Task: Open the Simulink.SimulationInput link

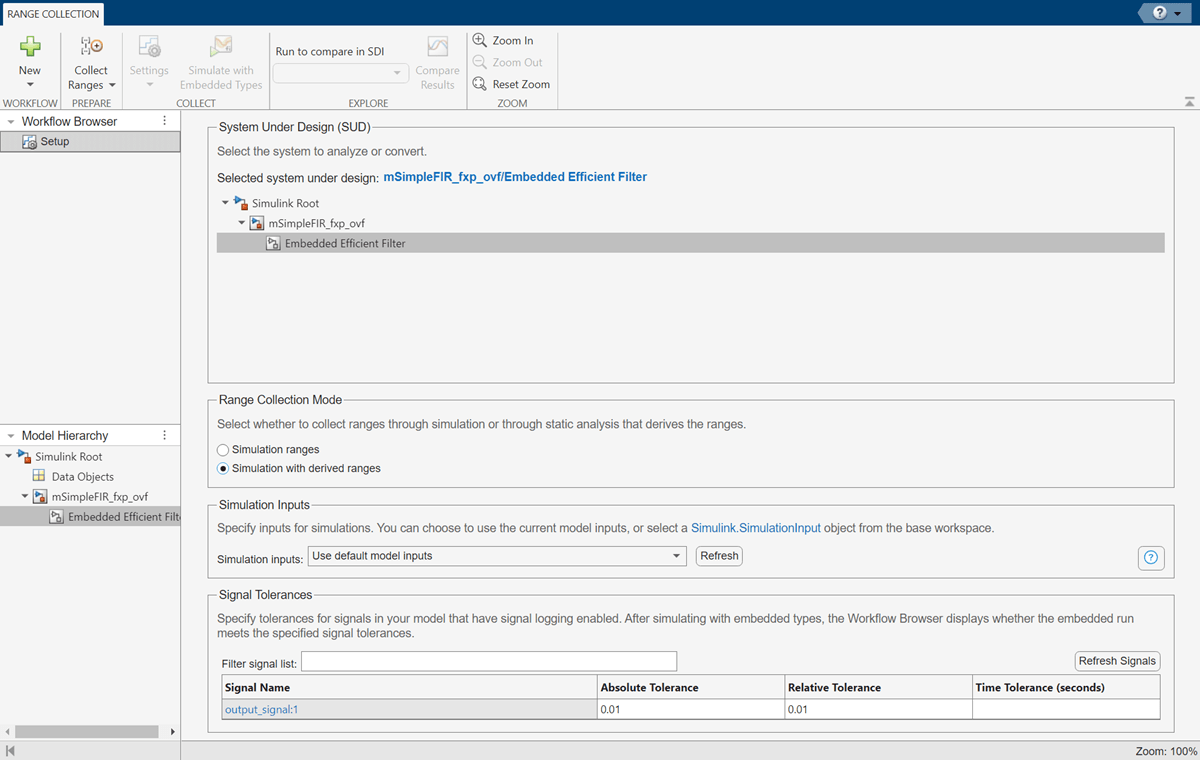Action: coord(756,528)
